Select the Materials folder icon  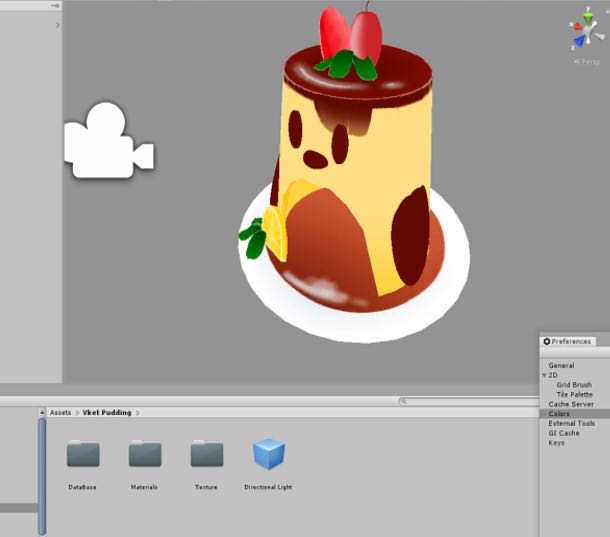pos(145,454)
